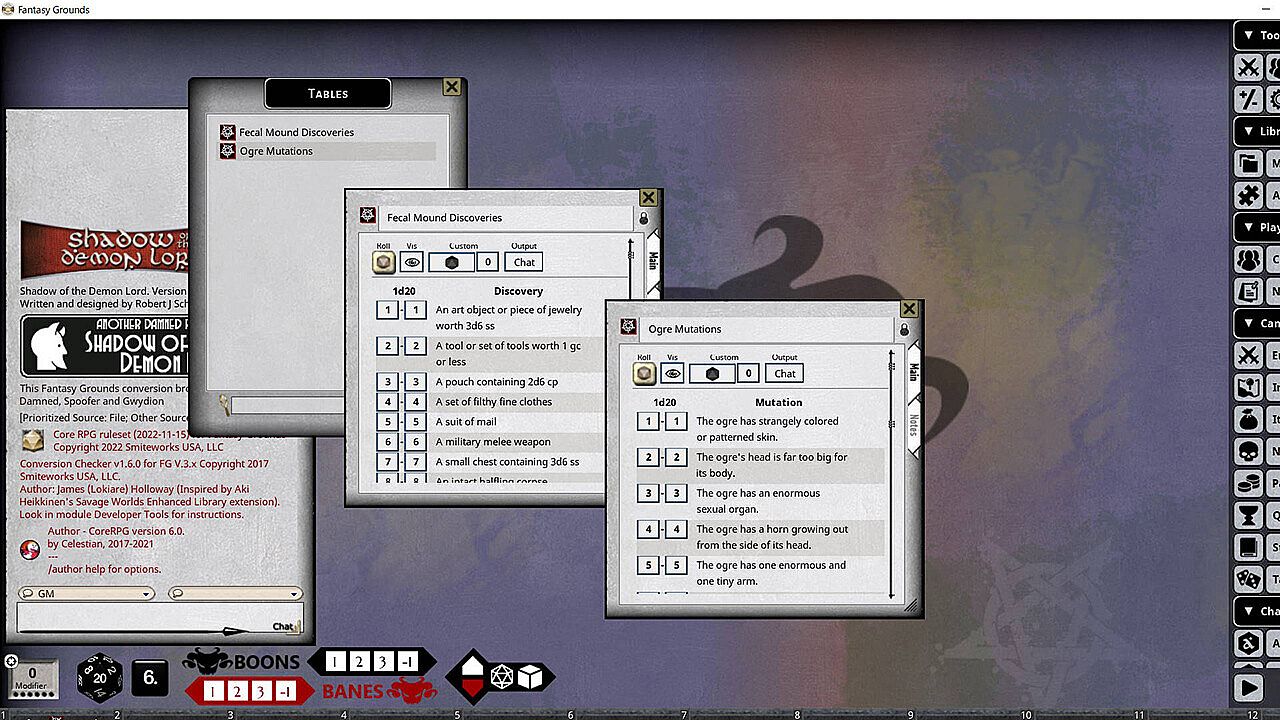This screenshot has width=1280, height=720.
Task: Open modifier settings gear icon
Action: [x=11, y=661]
